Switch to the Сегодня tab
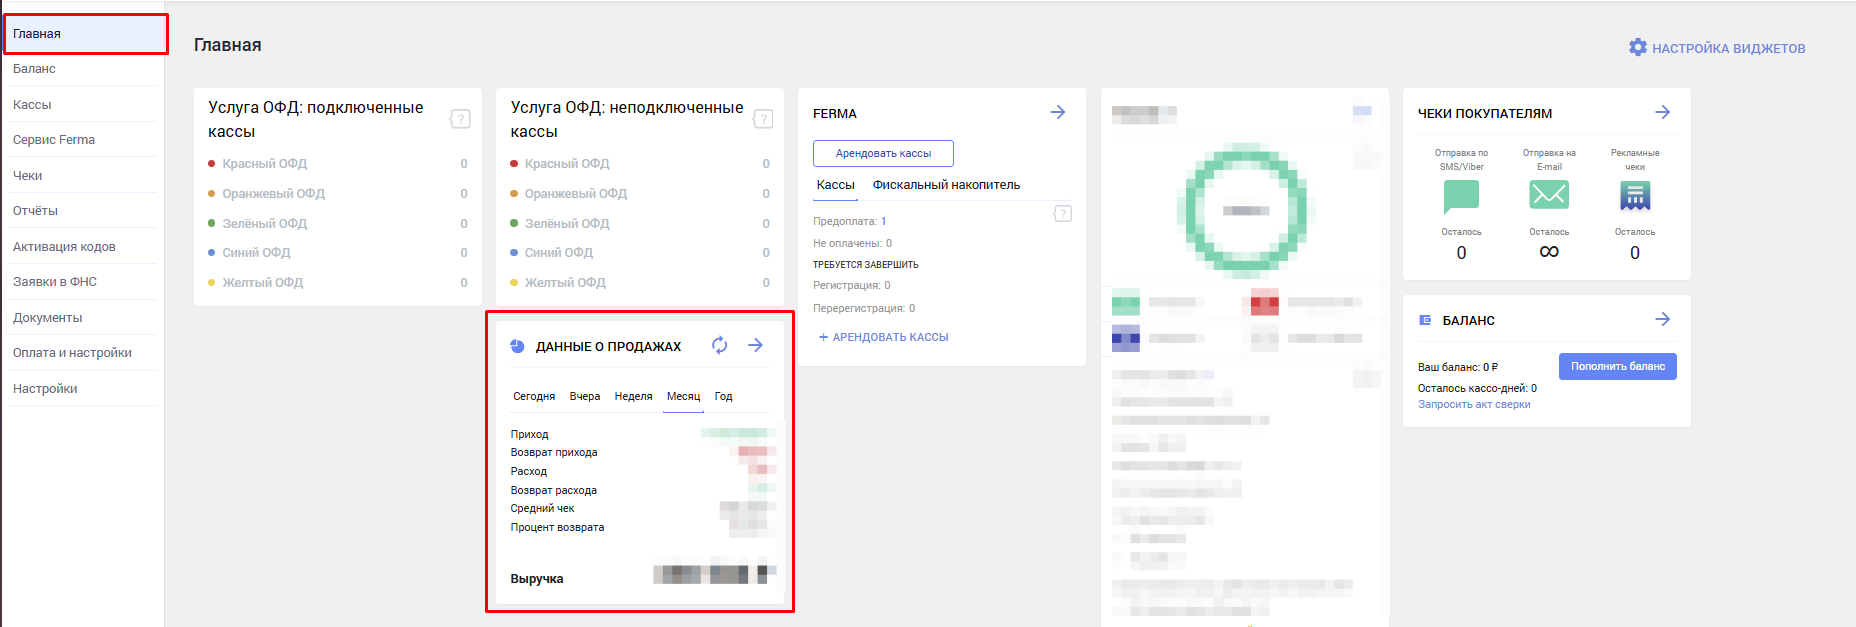This screenshot has width=1856, height=627. click(534, 397)
